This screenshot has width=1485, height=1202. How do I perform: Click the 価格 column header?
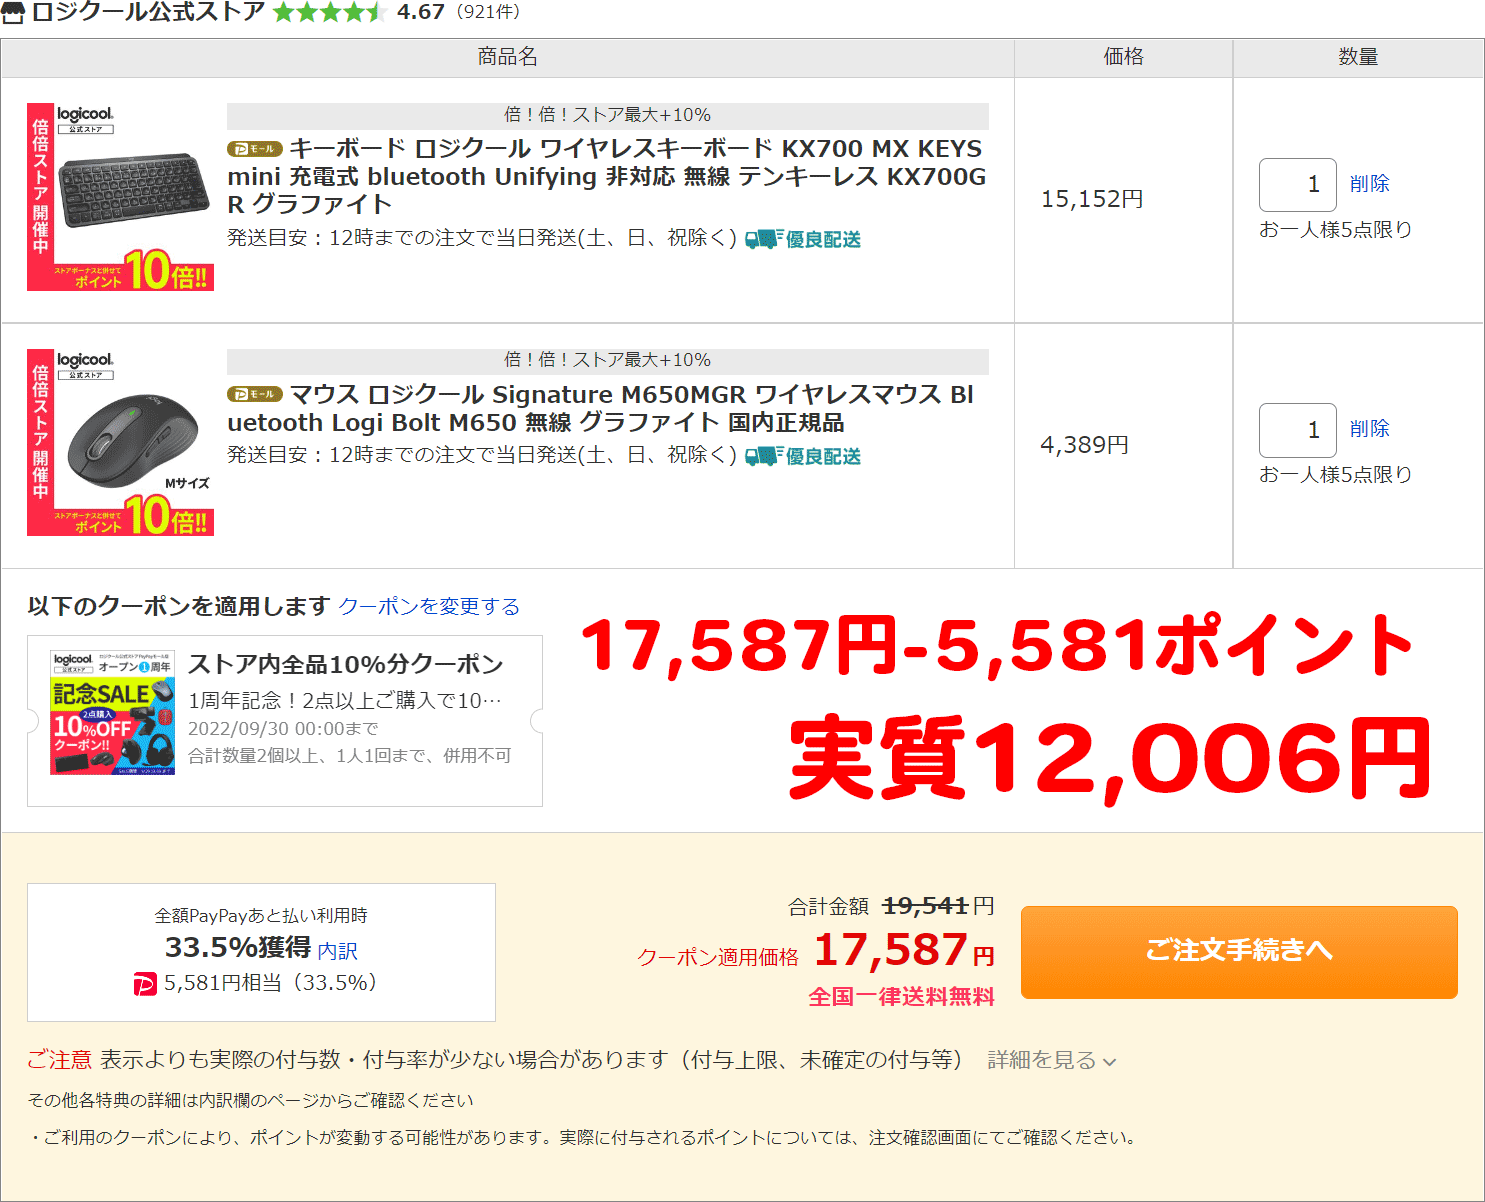(x=1123, y=57)
